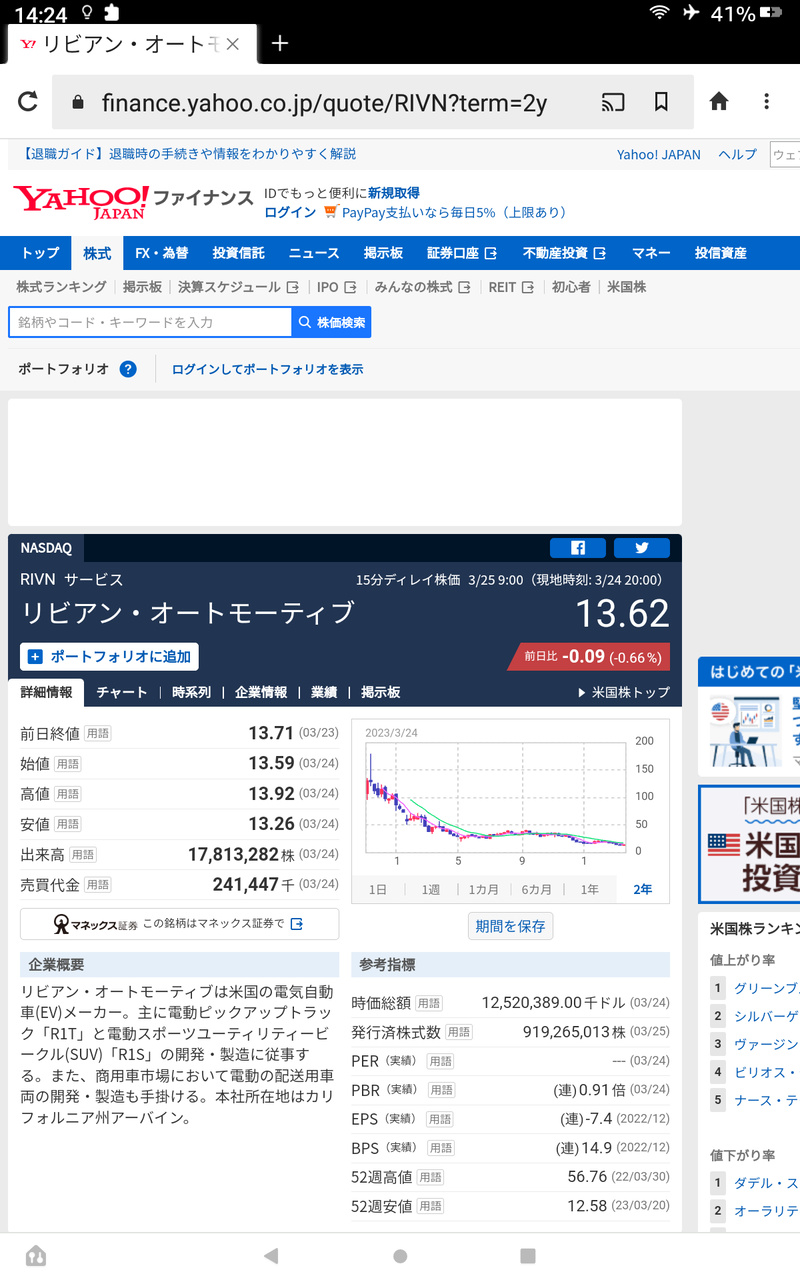The image size is (800, 1280).
Task: Switch to the 業績 stock tab
Action: pos(324,692)
